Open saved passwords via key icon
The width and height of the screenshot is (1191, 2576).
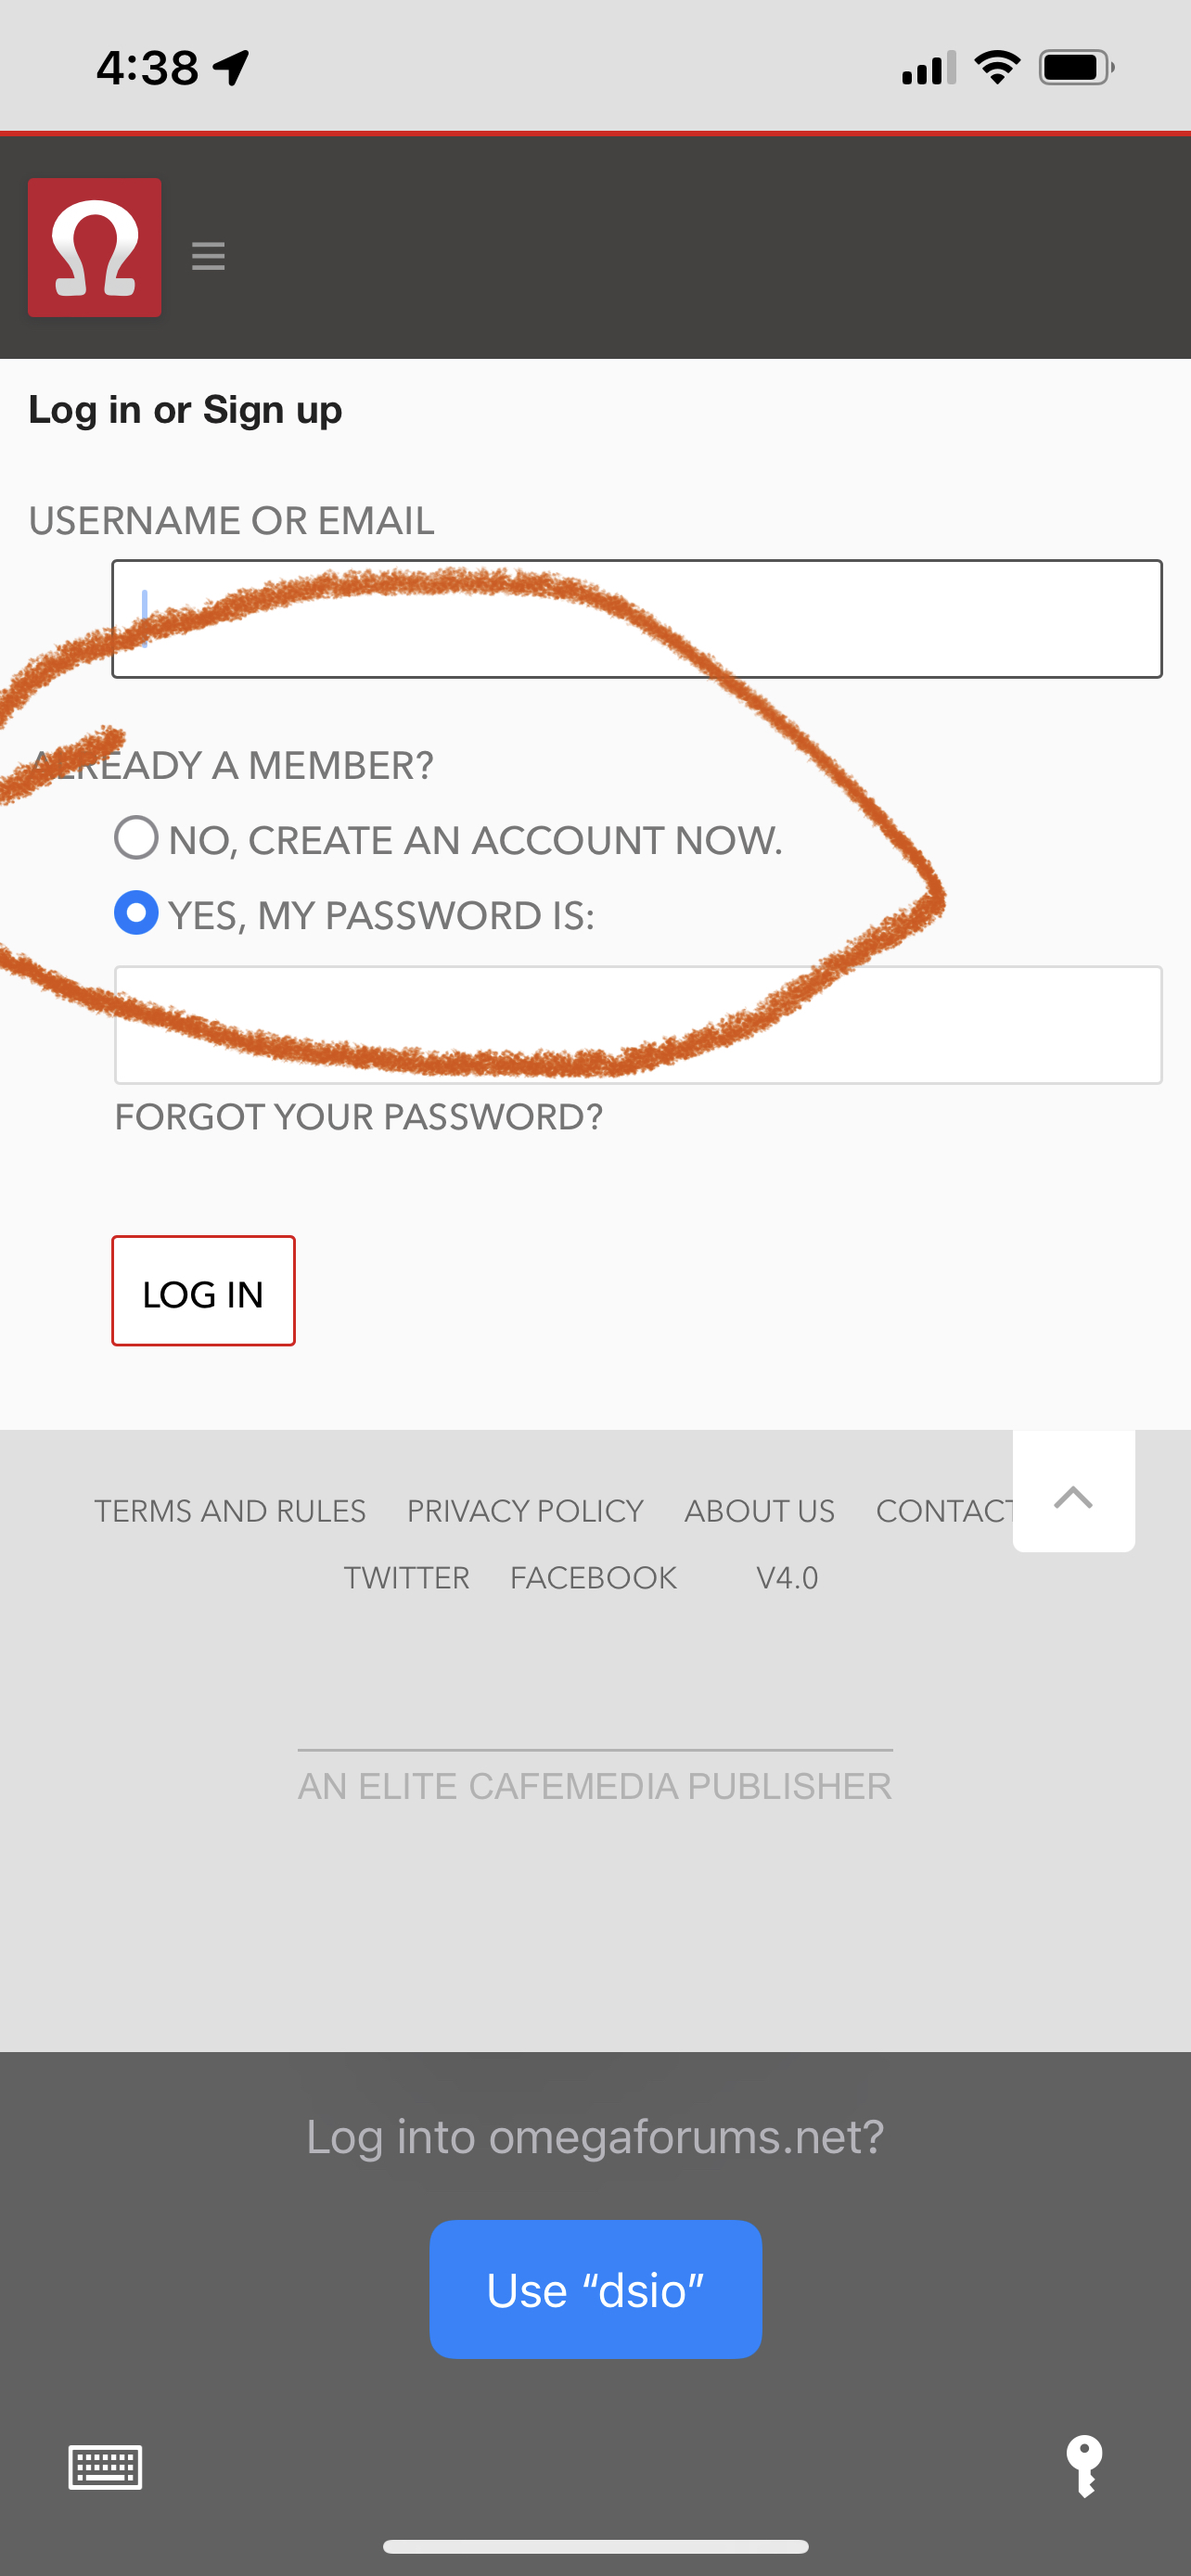1084,2466
